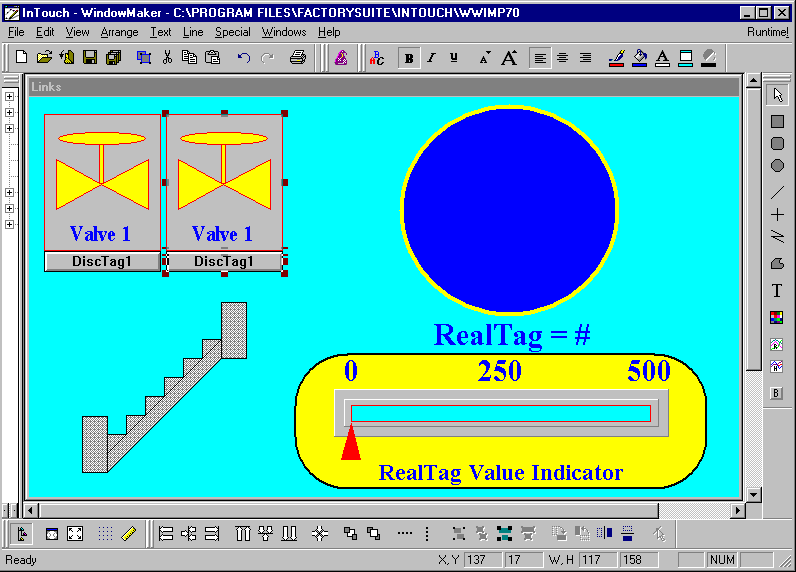Open the Window Color picker
The image size is (796, 572).
click(685, 58)
